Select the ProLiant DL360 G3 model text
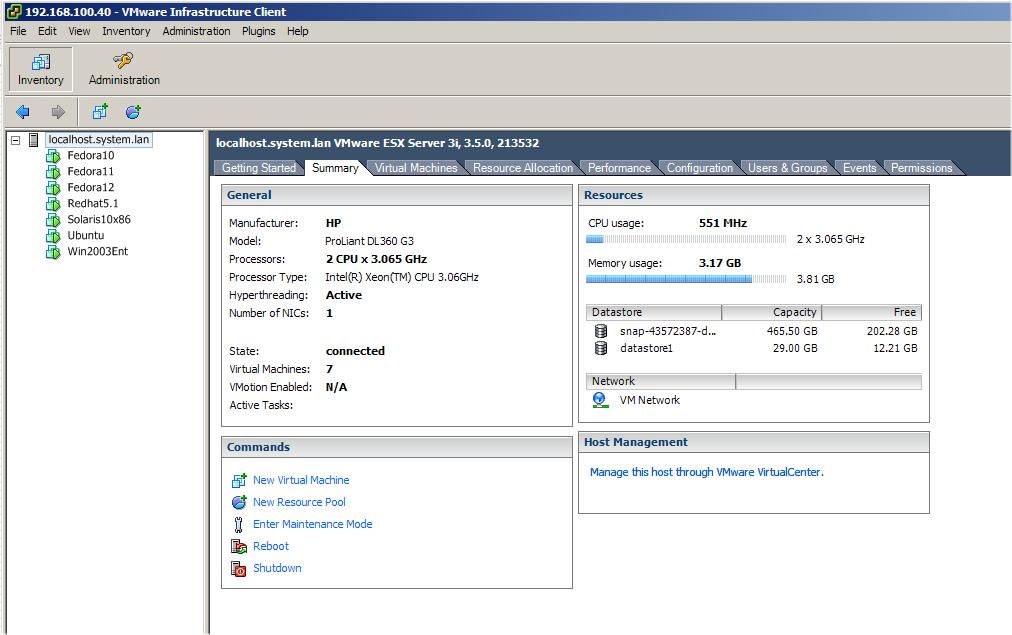The height and width of the screenshot is (635, 1012). (x=369, y=241)
